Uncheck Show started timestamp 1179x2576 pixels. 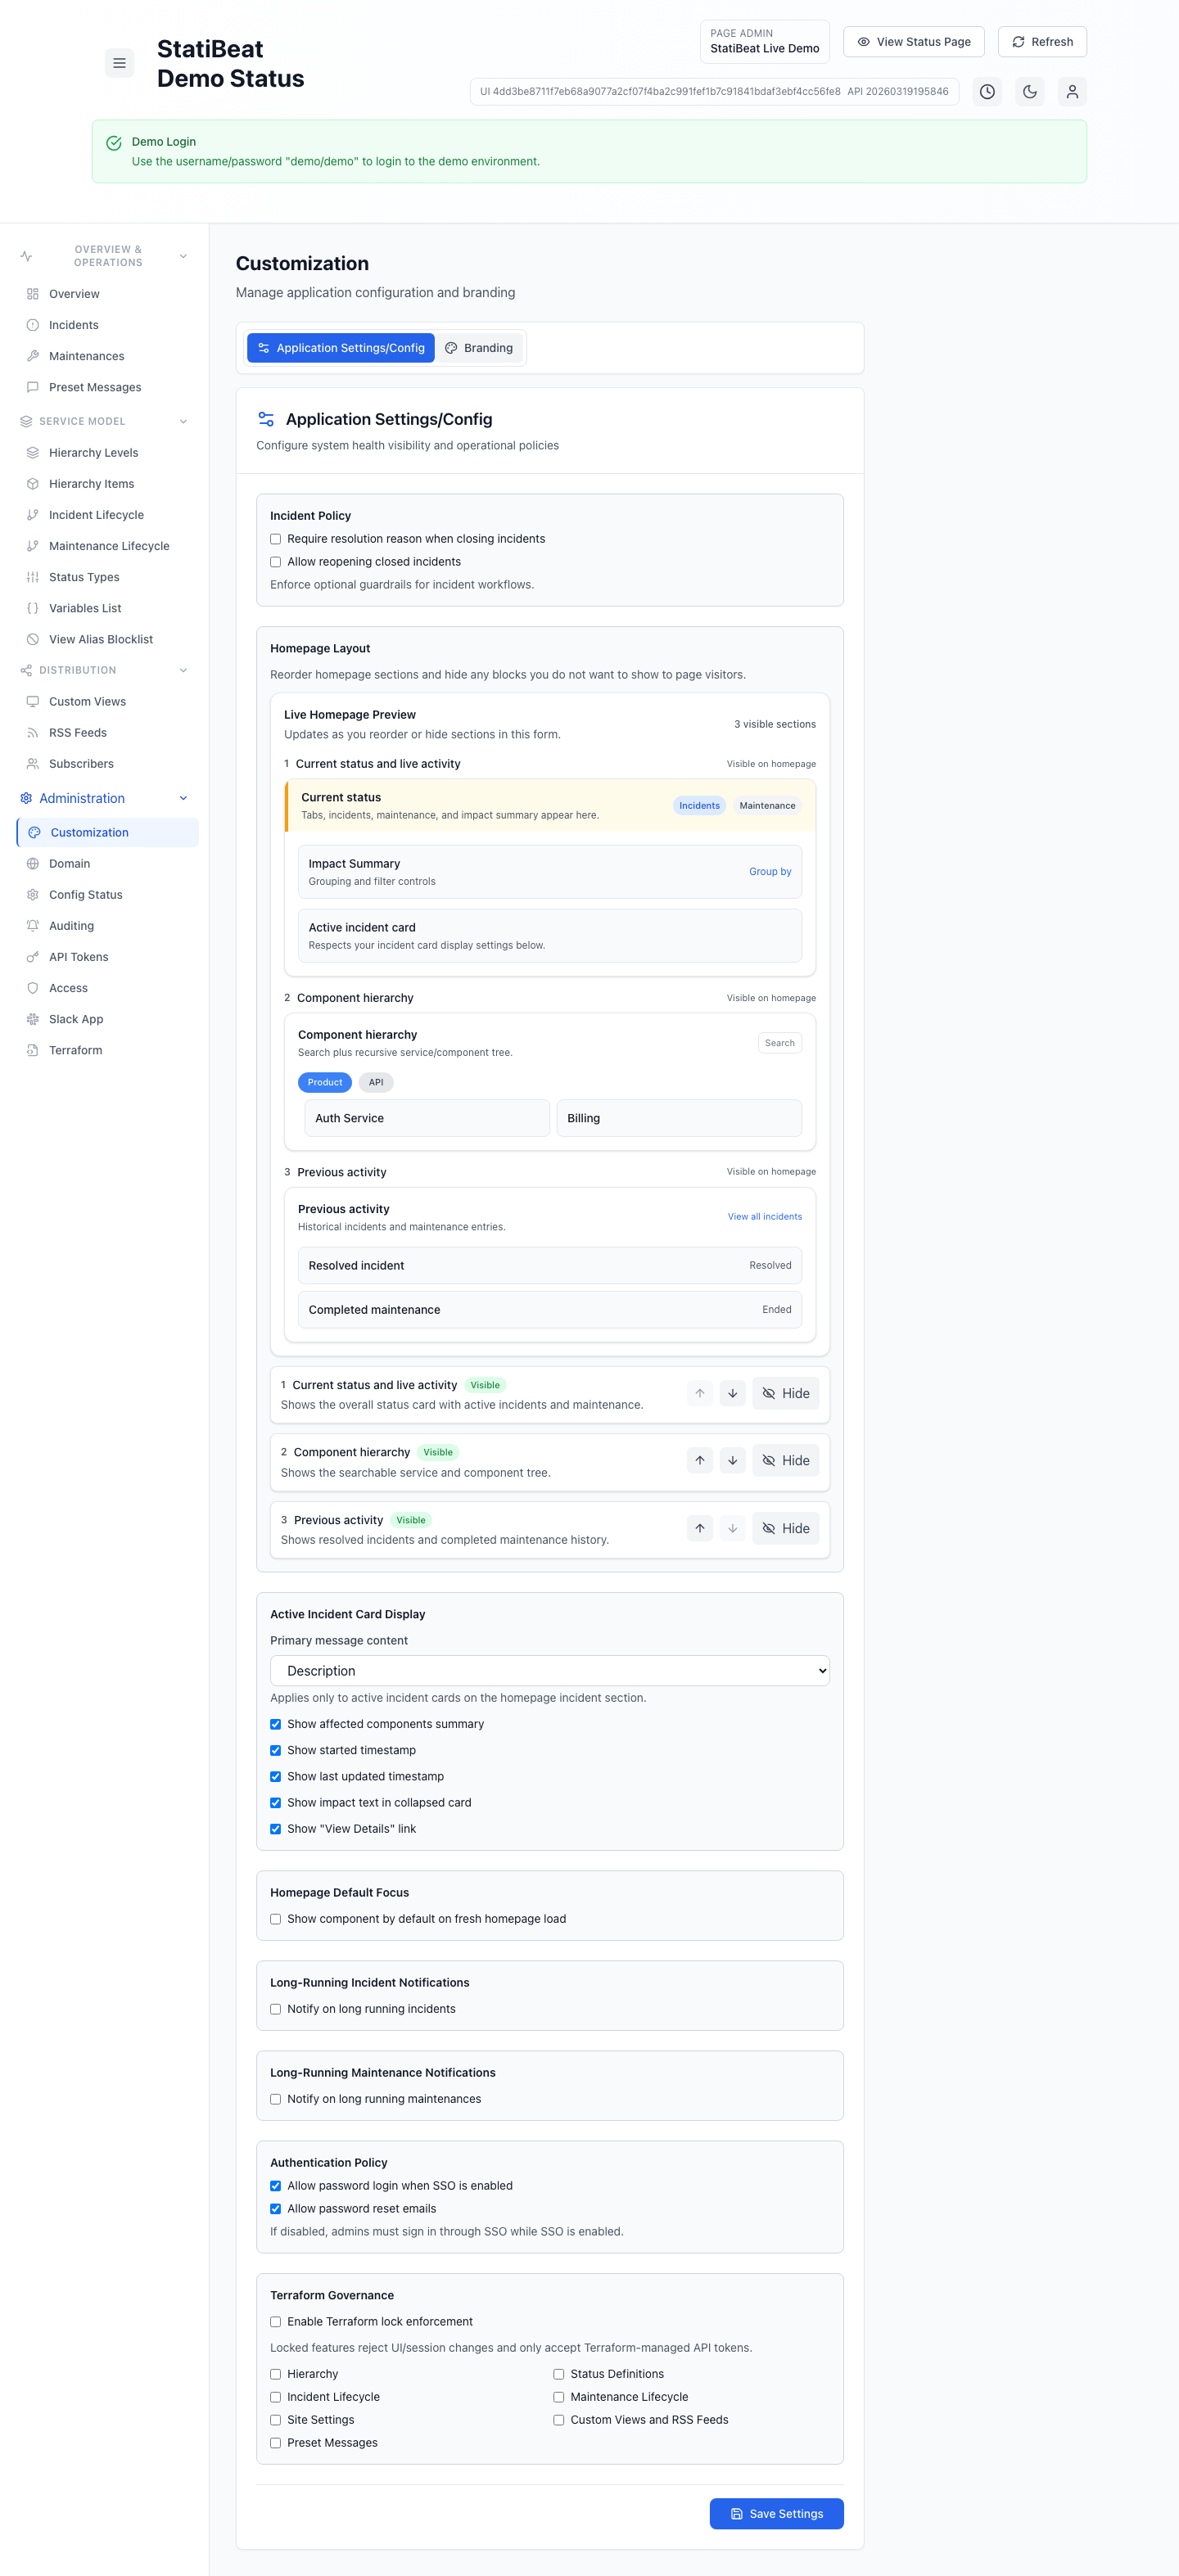pos(276,1750)
